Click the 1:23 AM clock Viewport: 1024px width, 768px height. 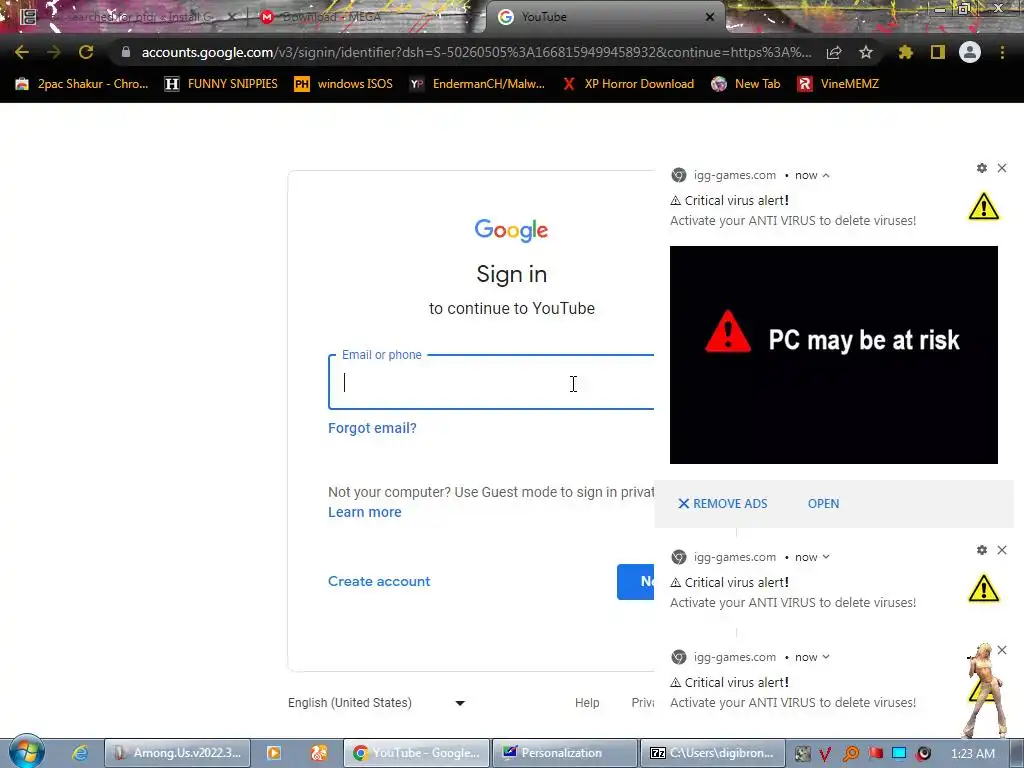[973, 754]
